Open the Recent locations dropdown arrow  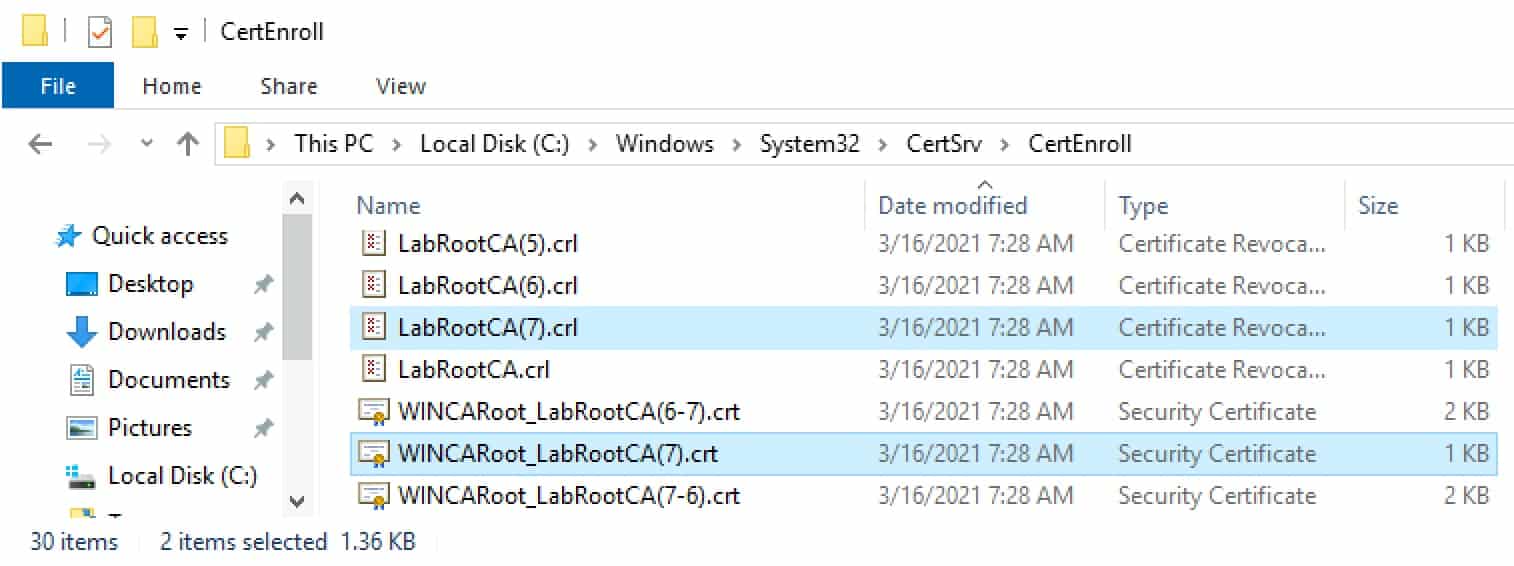pyautogui.click(x=147, y=144)
